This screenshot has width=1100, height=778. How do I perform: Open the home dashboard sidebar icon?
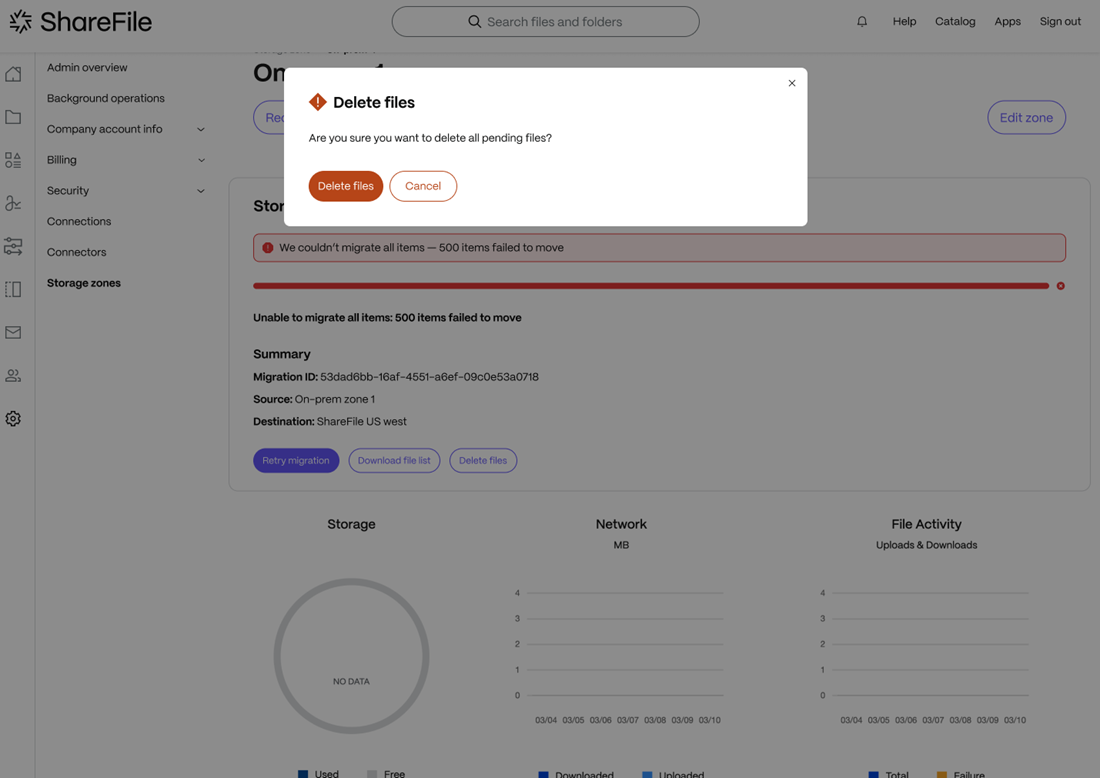pos(13,74)
